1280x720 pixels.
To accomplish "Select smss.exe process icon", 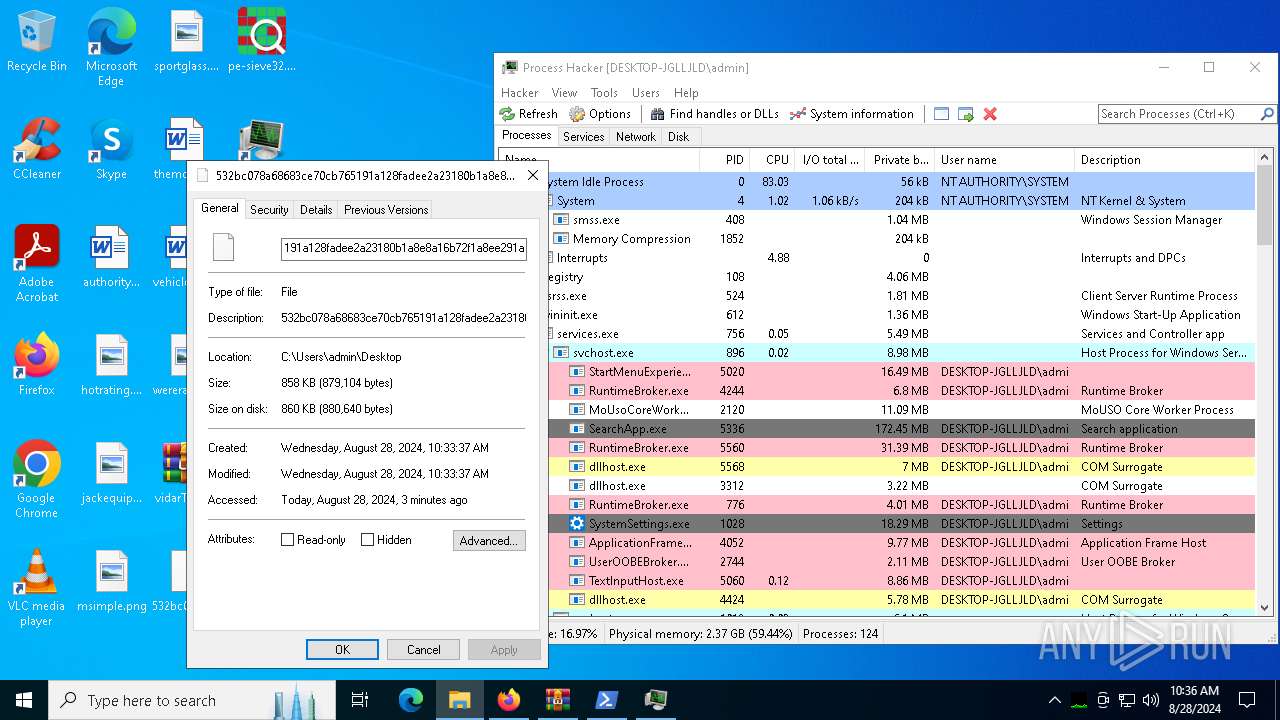I will (561, 220).
